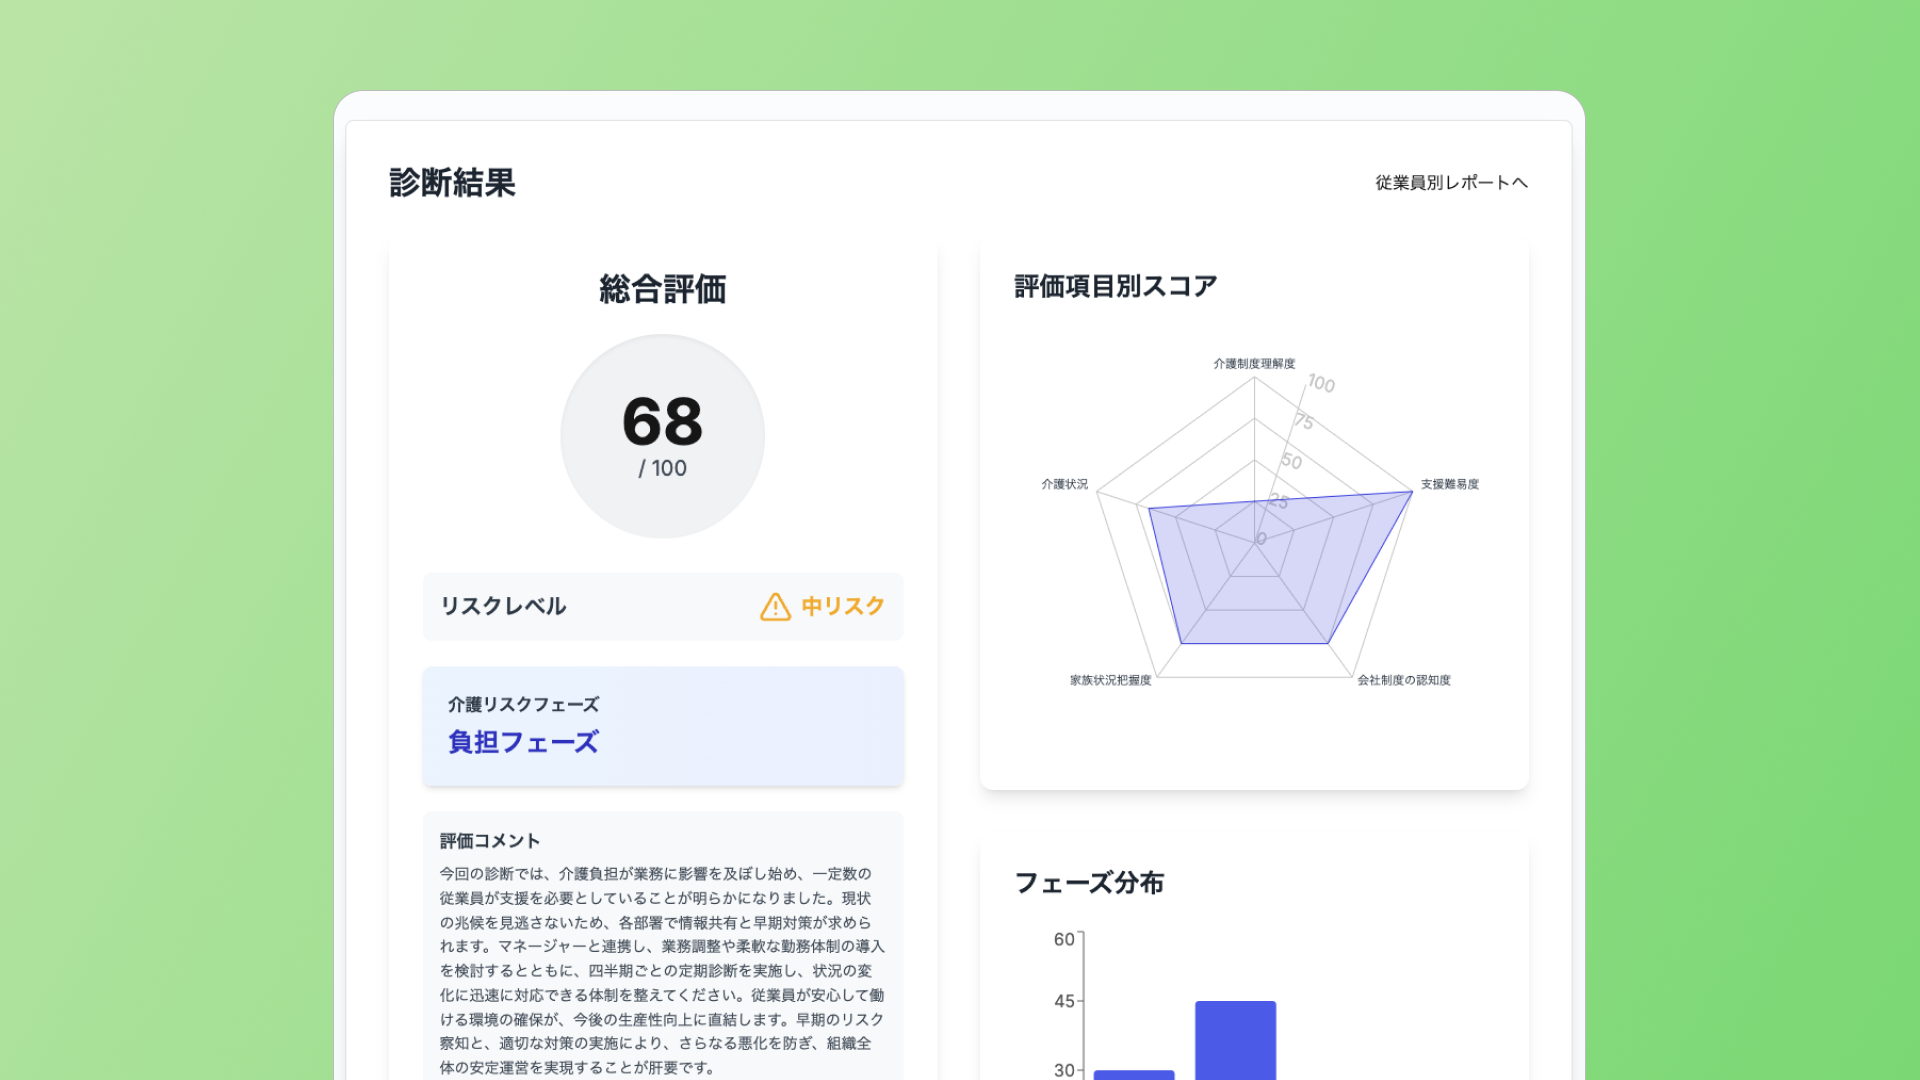The width and height of the screenshot is (1920, 1080).
Task: Click the 中リスク risk label
Action: pos(843,606)
